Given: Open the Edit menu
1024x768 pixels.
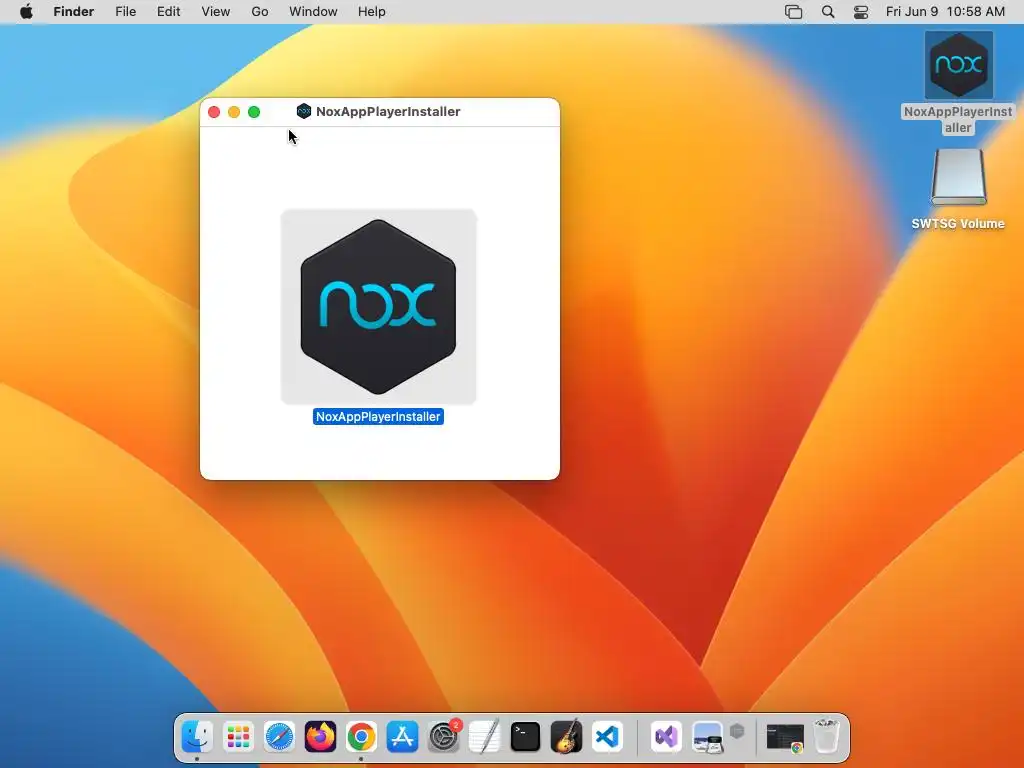Looking at the screenshot, I should coord(168,12).
